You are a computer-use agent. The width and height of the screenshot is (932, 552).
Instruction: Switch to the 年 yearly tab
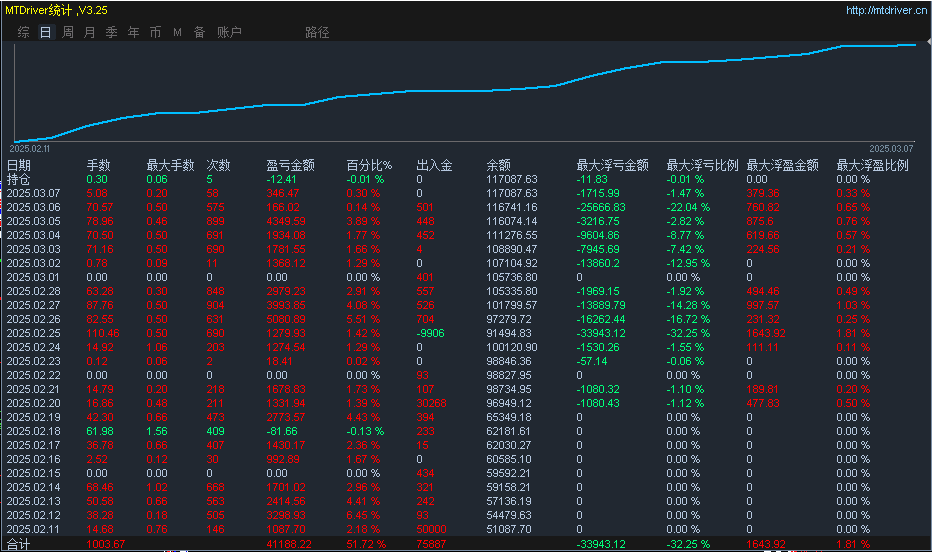click(x=134, y=32)
